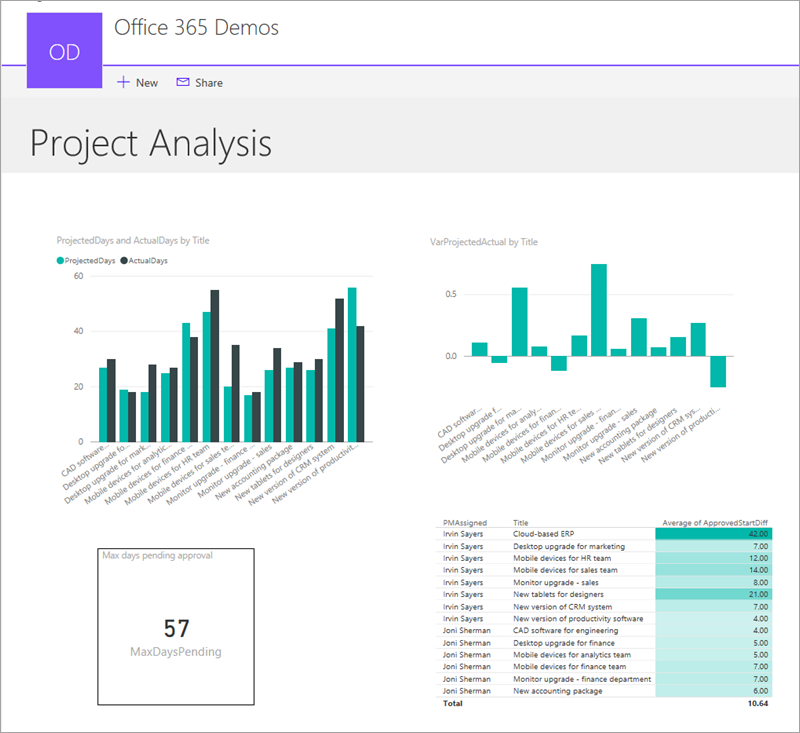Select 'Mobile devices for analytics team' cell
This screenshot has height=733, width=800.
point(572,655)
